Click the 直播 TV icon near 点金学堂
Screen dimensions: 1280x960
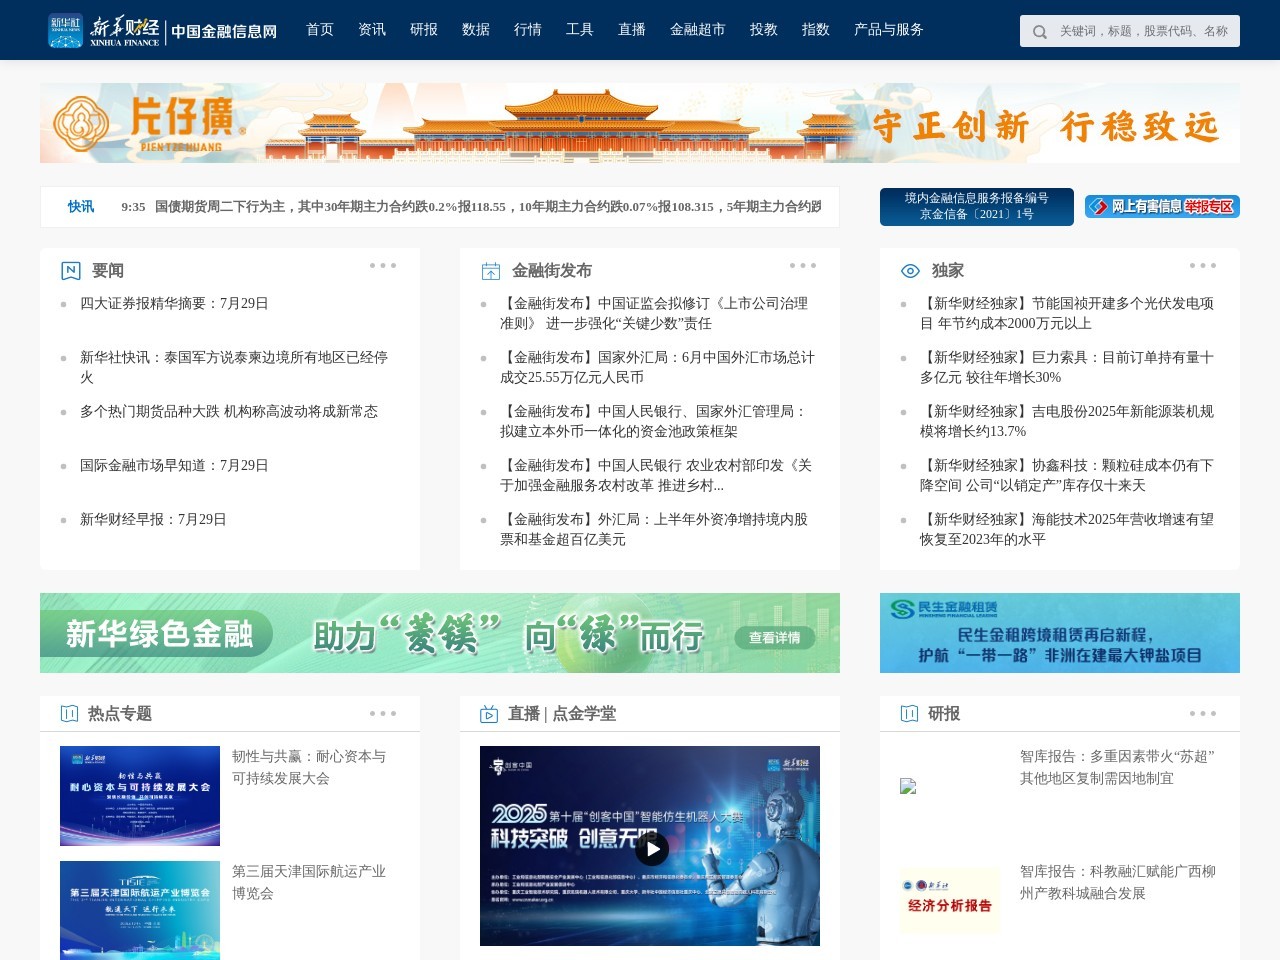pyautogui.click(x=489, y=714)
